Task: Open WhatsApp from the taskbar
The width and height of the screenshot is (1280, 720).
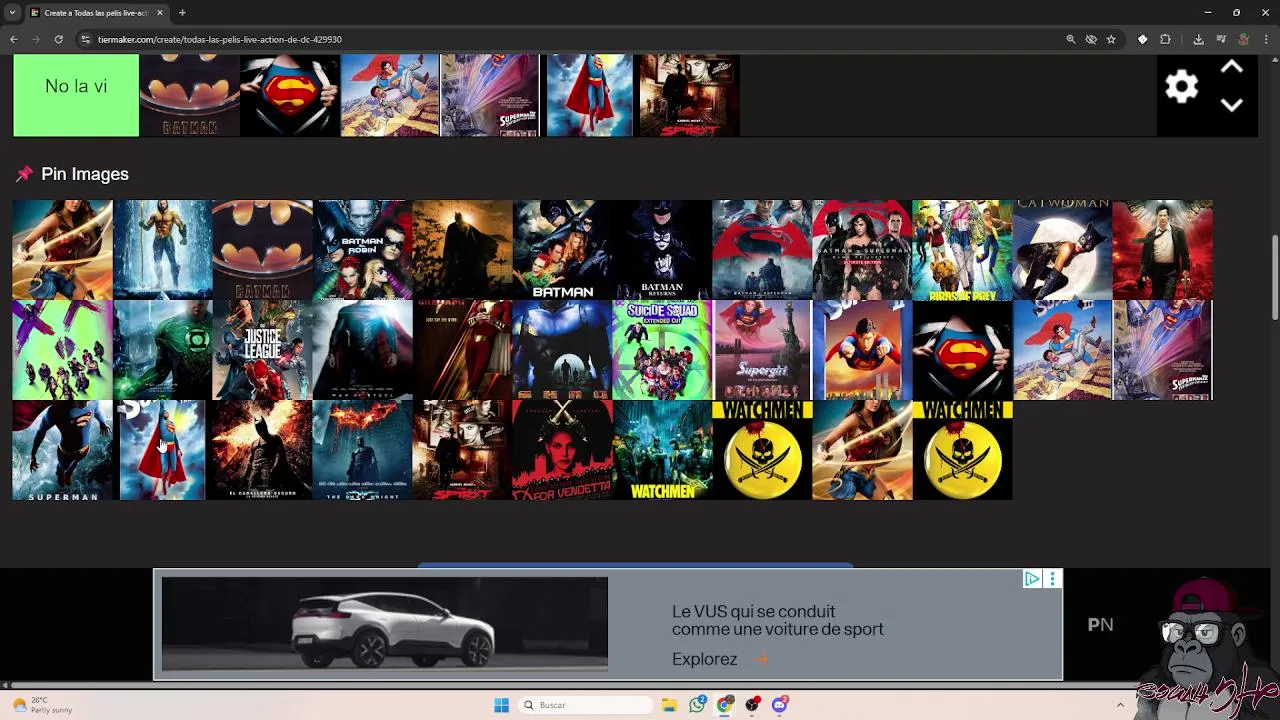Action: (697, 705)
